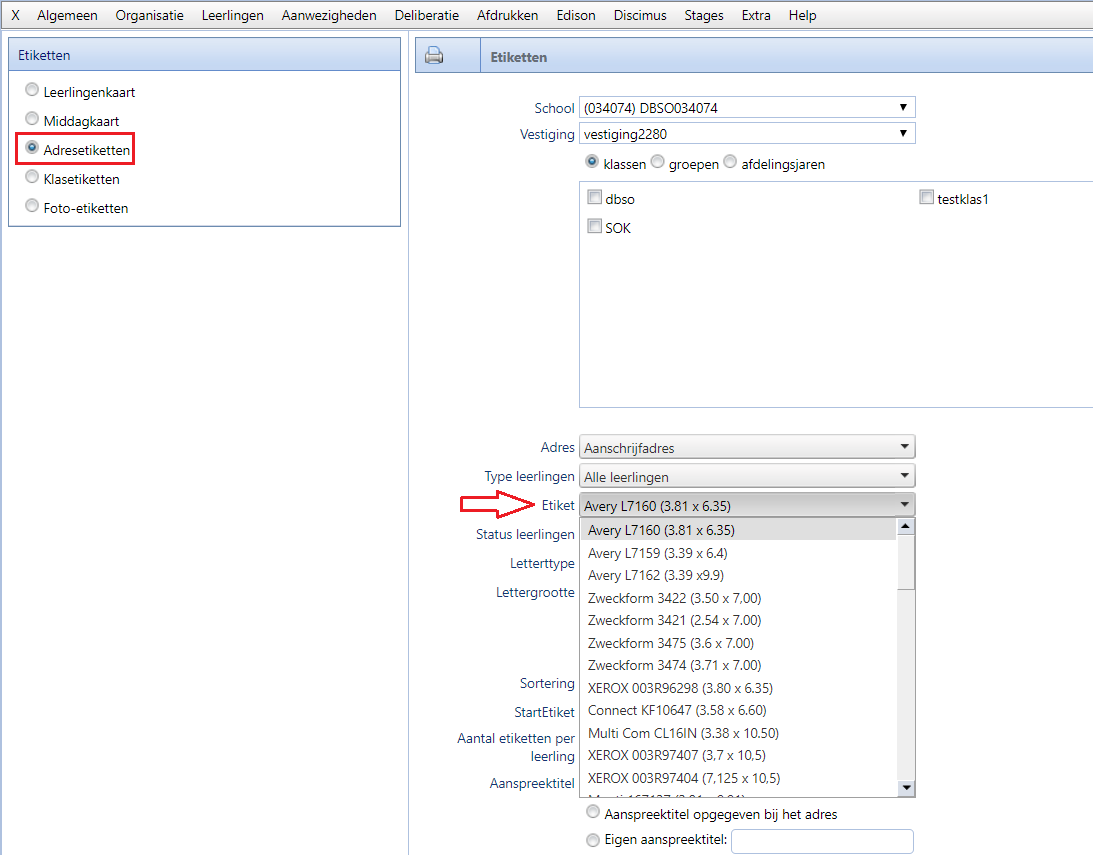The image size is (1093, 855).
Task: Click the dropdown list scroll down arrow
Action: (906, 788)
